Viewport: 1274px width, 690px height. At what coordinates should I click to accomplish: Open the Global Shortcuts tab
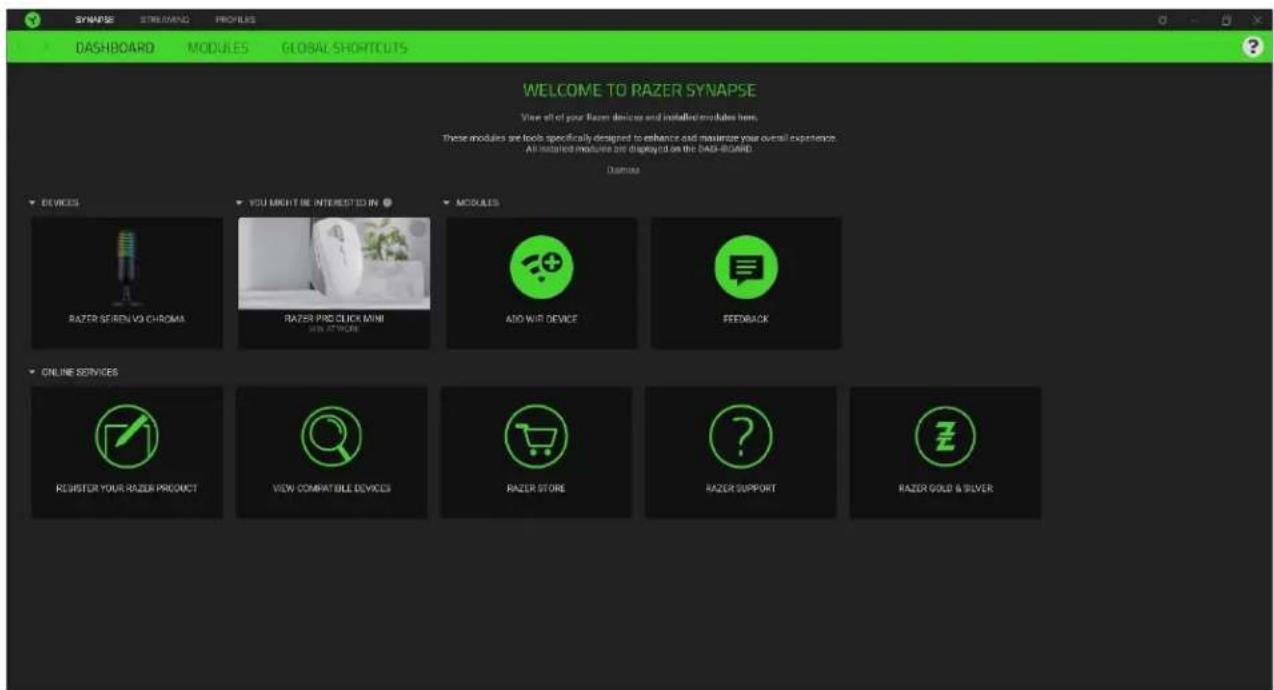(x=344, y=47)
